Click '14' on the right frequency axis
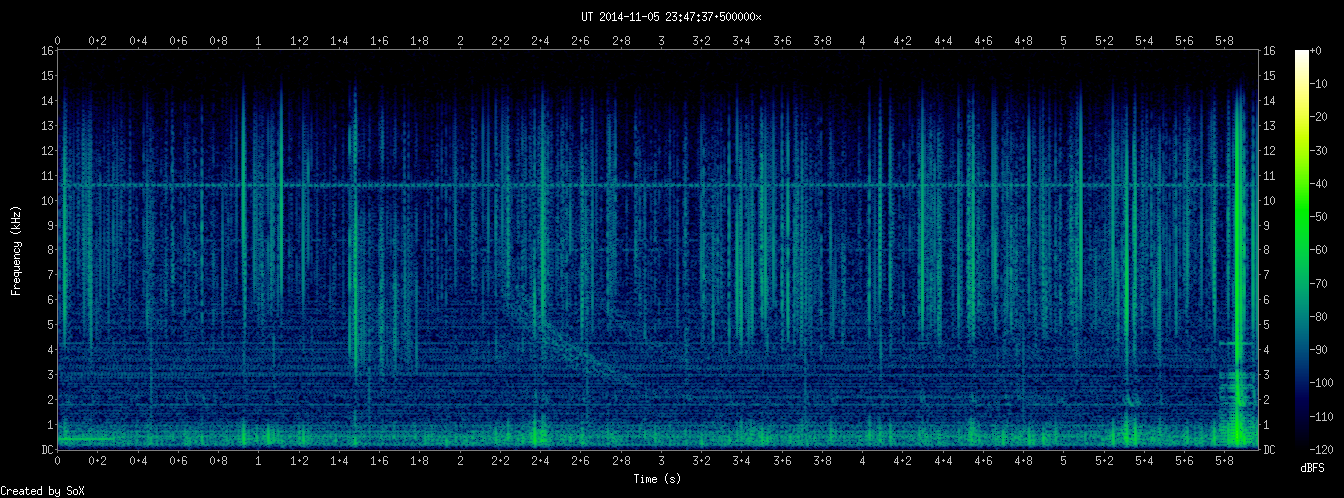 coord(1270,100)
